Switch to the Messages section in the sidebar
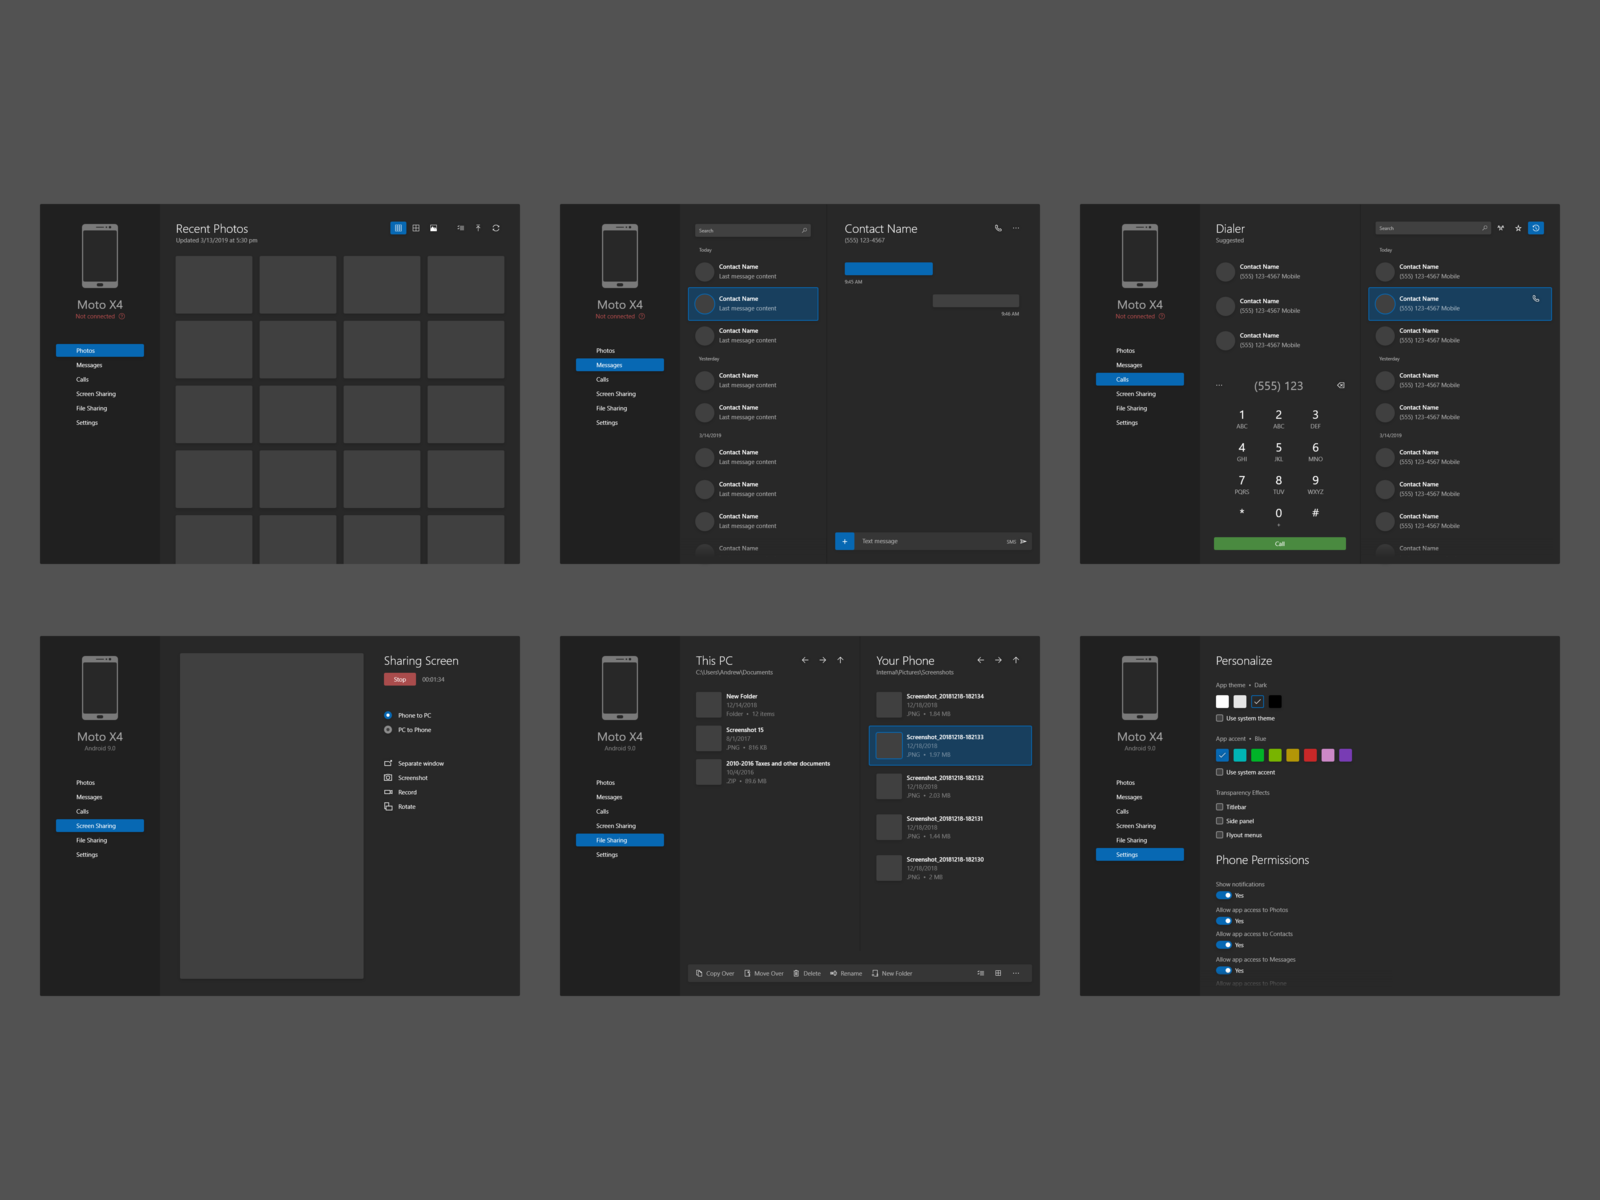 (x=620, y=365)
